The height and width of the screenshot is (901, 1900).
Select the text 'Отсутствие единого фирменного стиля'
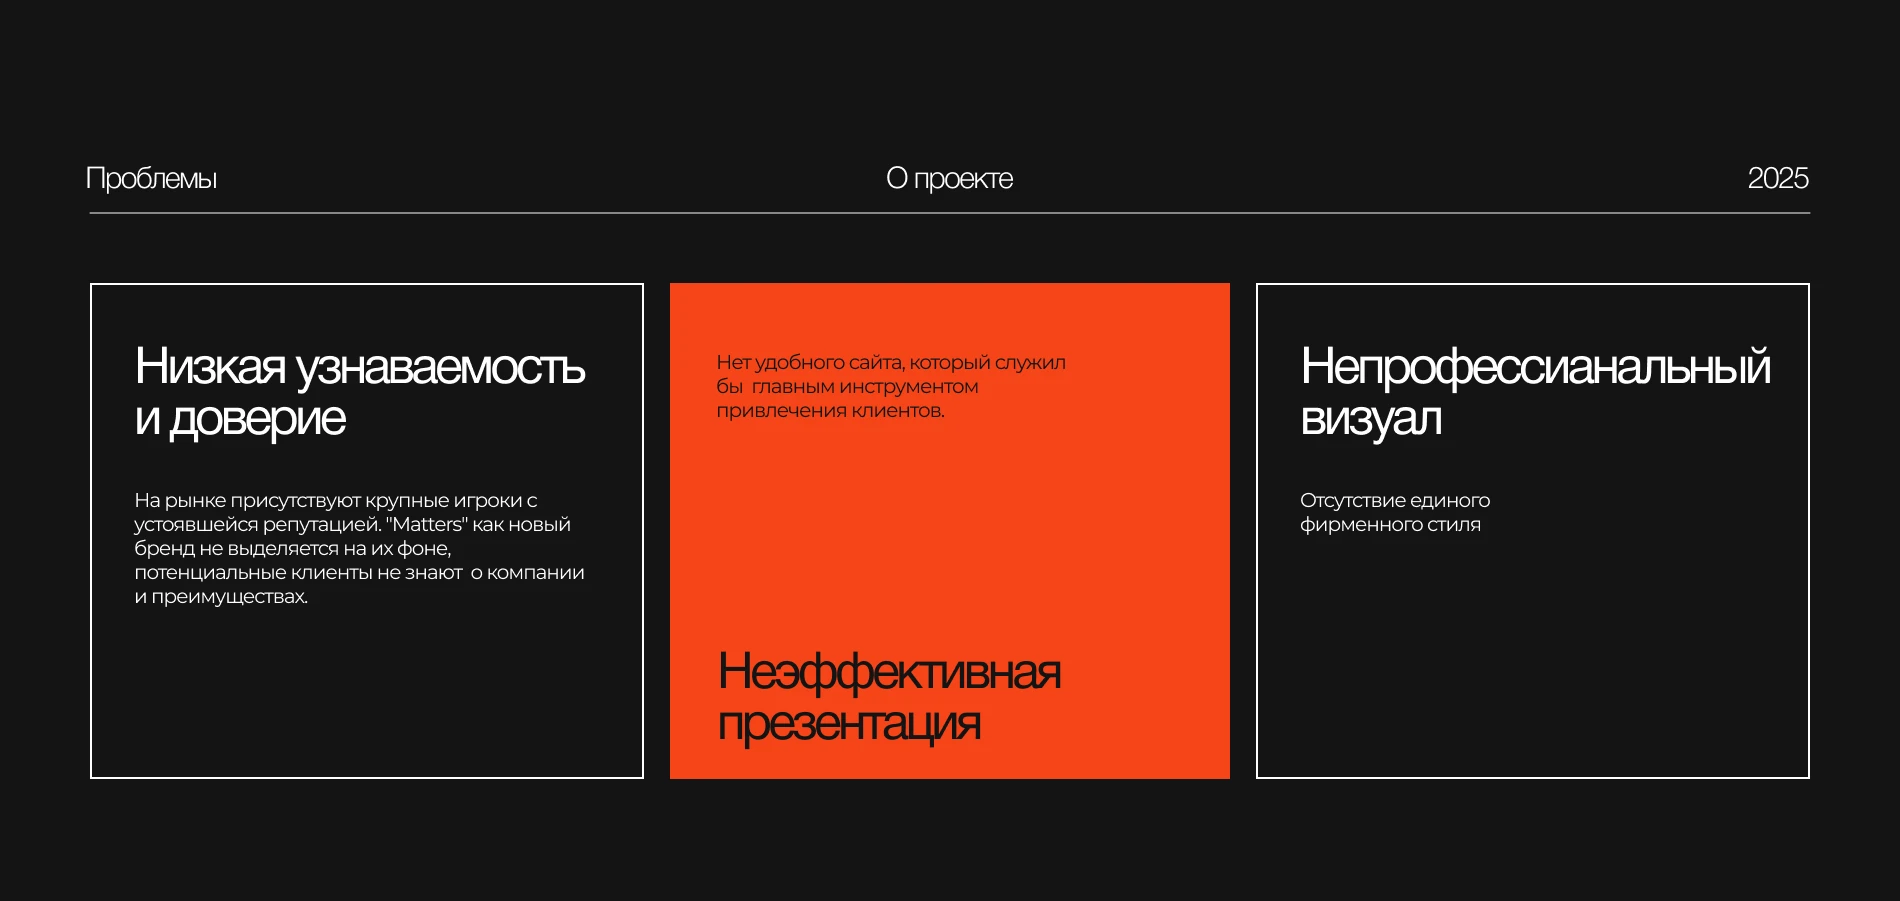coord(1395,512)
